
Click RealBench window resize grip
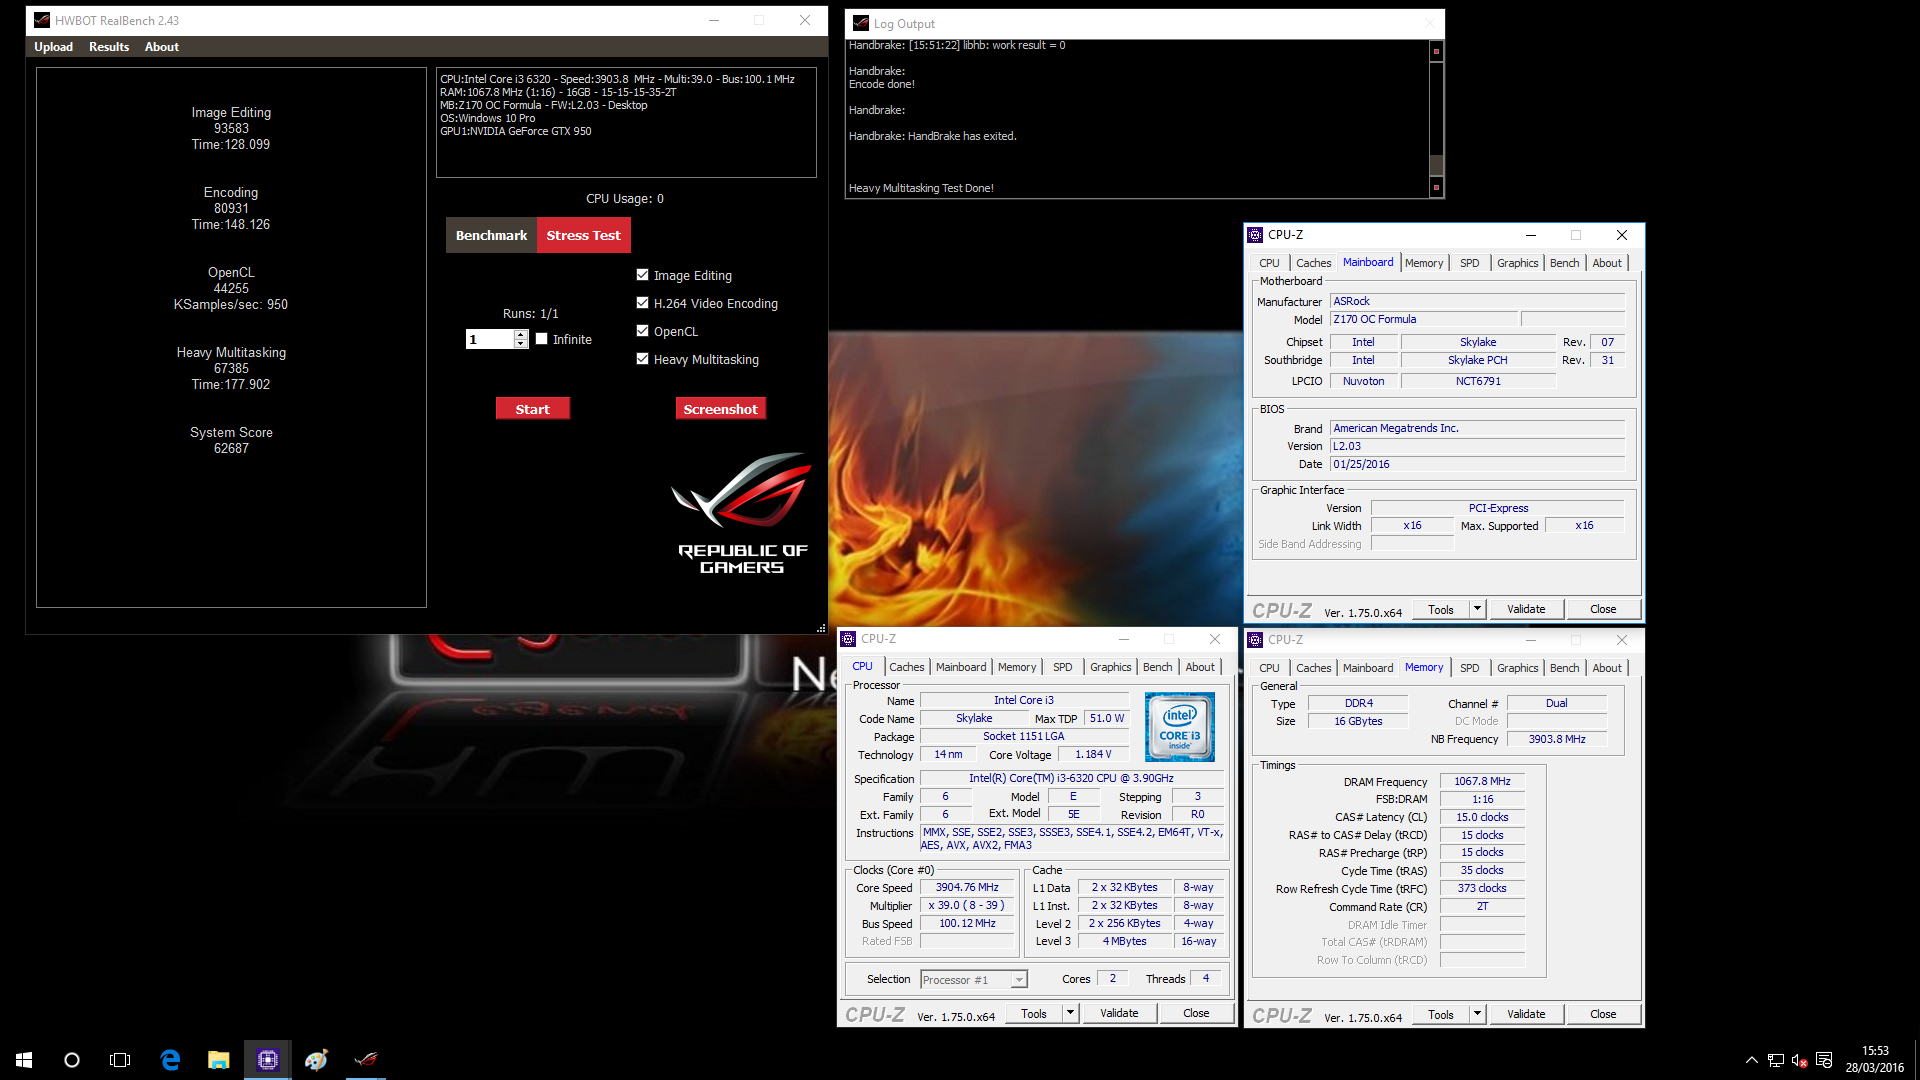821,628
